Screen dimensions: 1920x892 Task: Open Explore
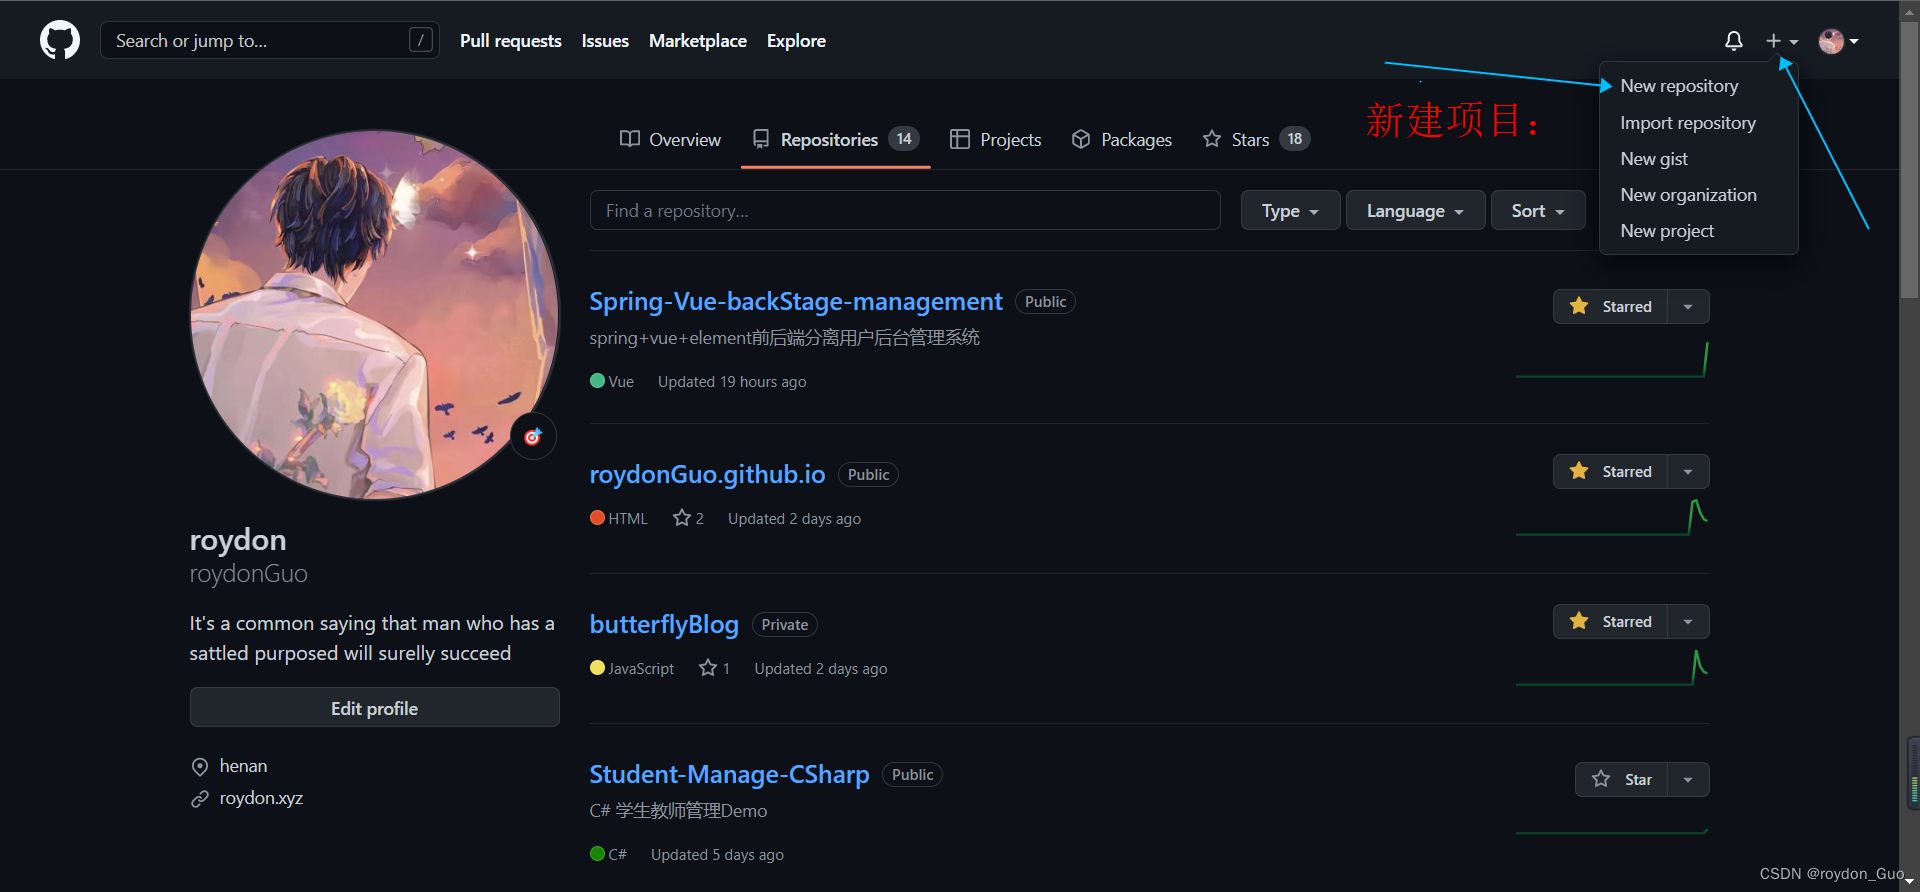tap(796, 41)
